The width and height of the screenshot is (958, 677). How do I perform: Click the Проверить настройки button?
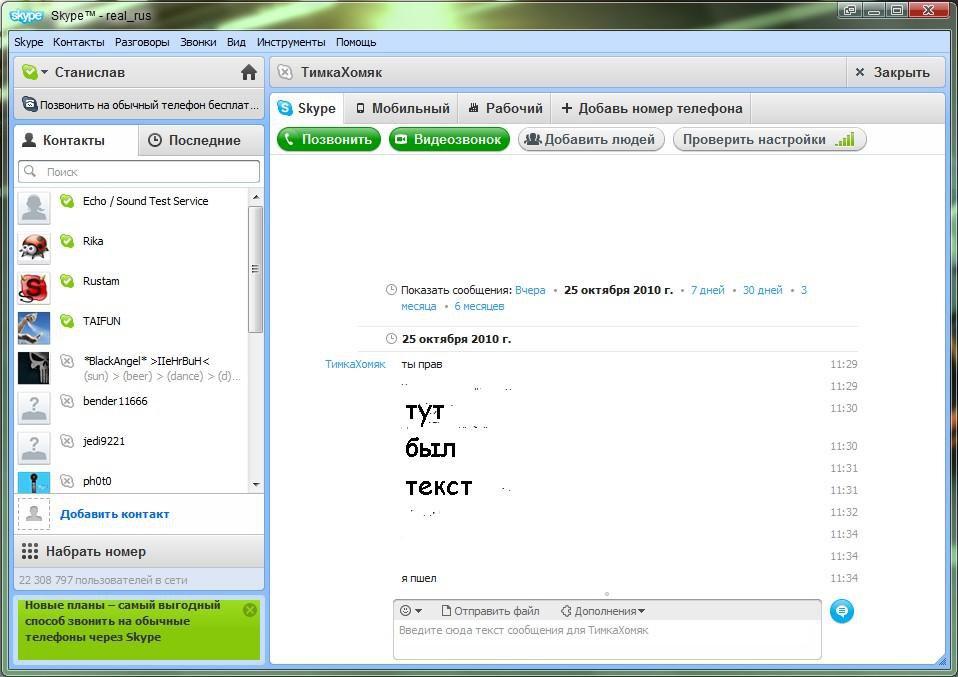click(769, 139)
